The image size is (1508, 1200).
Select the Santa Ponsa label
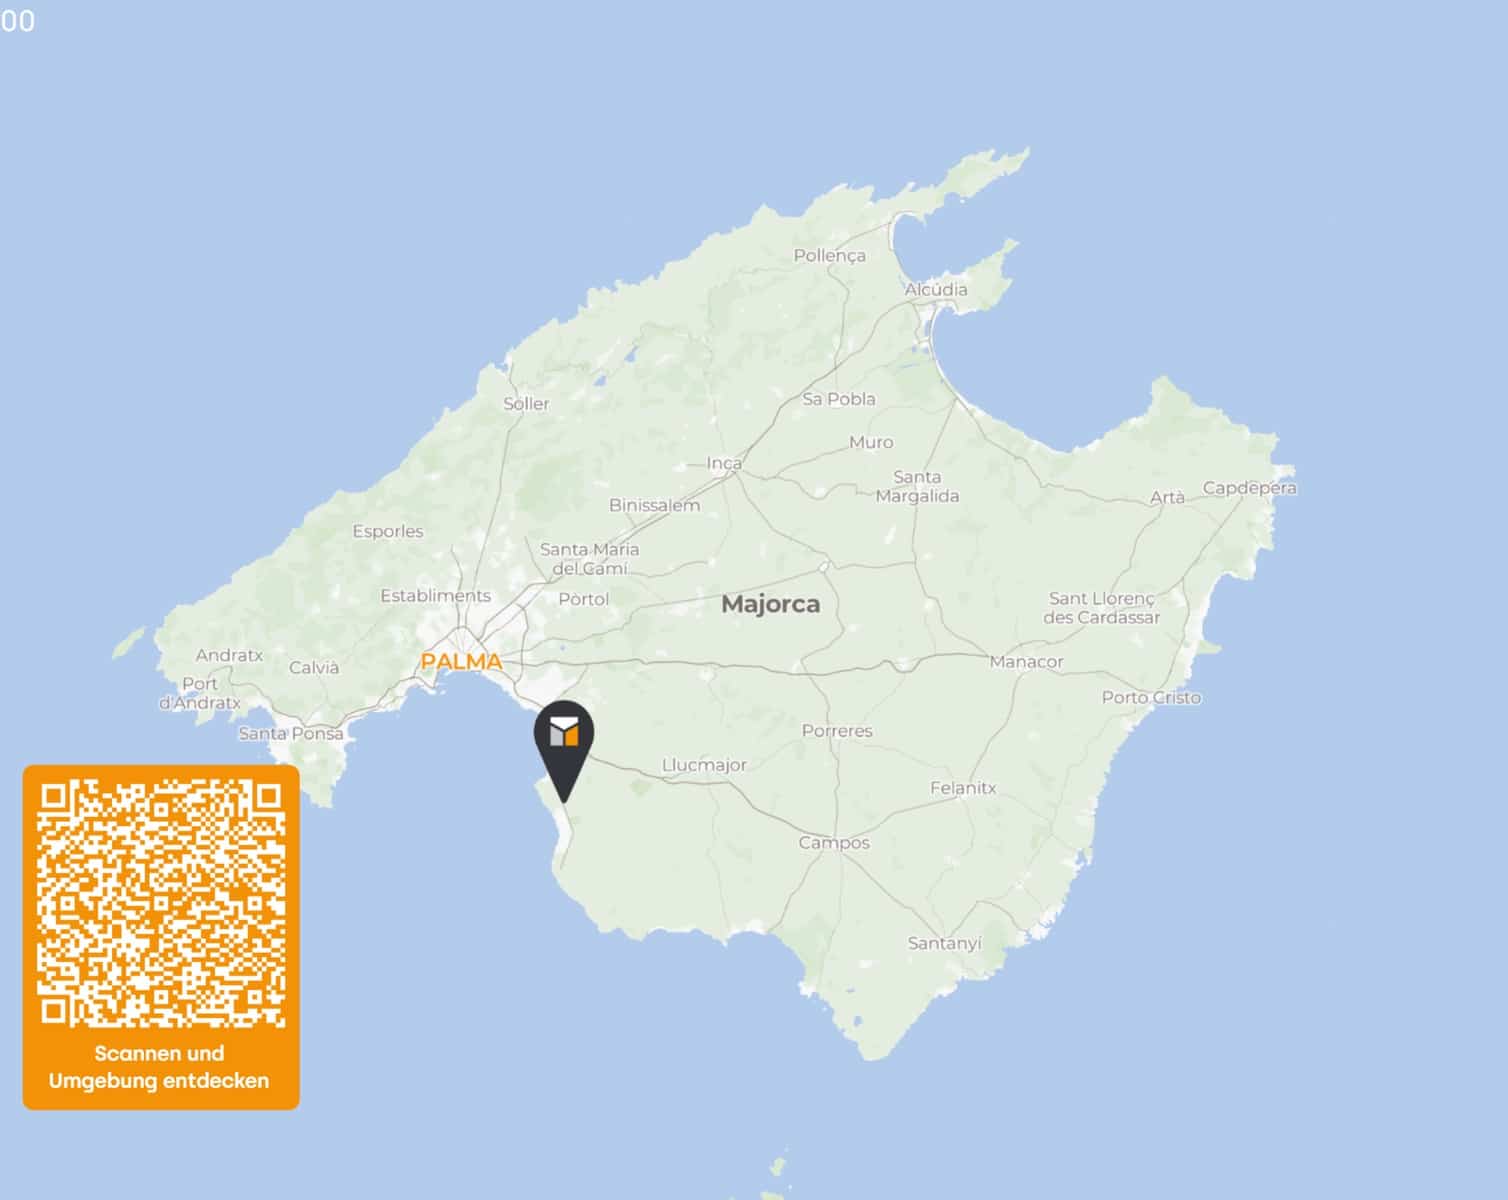pyautogui.click(x=291, y=734)
